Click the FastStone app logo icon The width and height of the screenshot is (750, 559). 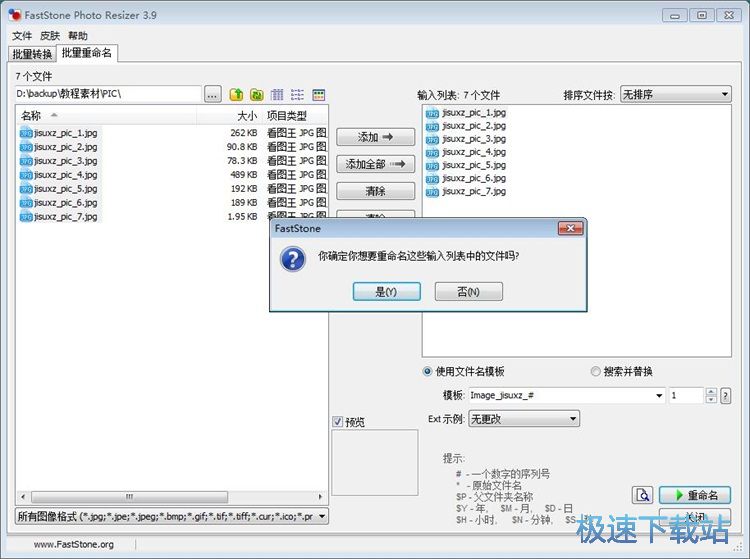[x=15, y=15]
